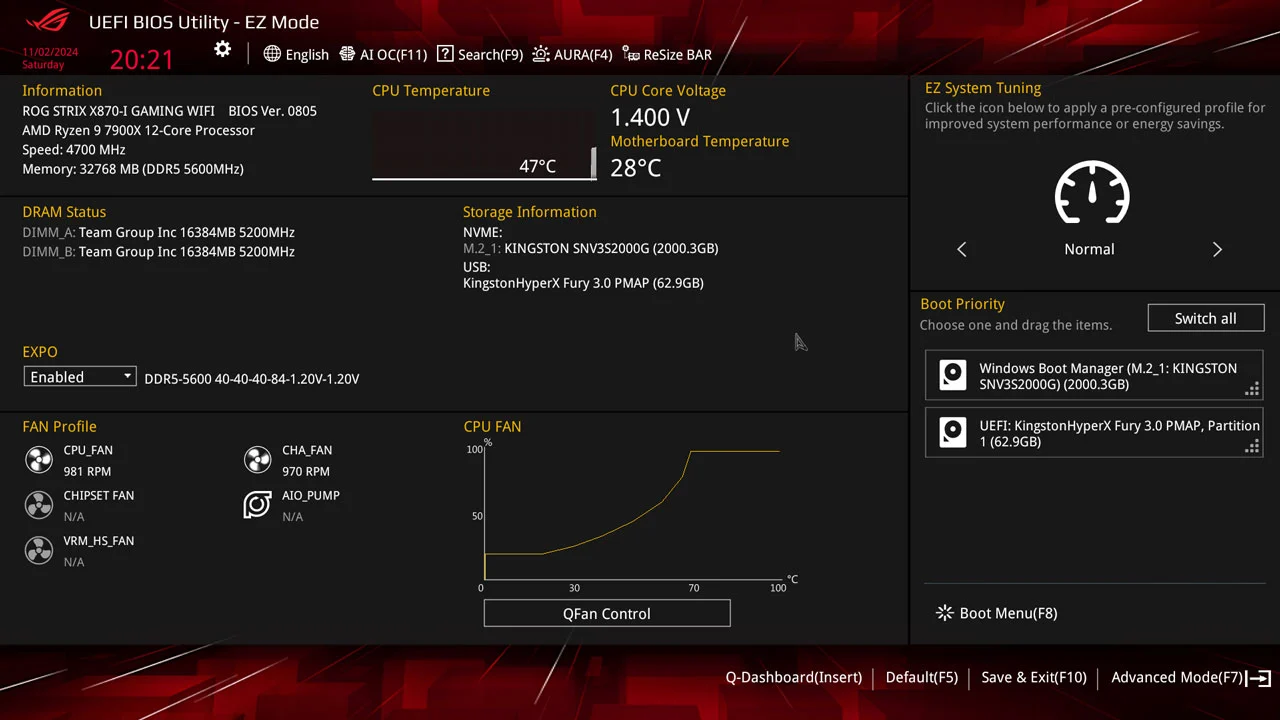
Task: Click the AIO_PUMP icon
Action: tap(257, 505)
